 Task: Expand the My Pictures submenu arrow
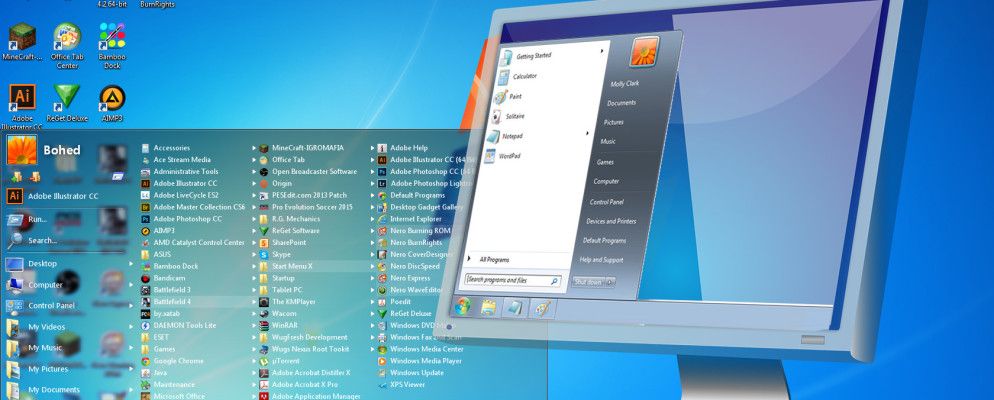(x=131, y=369)
